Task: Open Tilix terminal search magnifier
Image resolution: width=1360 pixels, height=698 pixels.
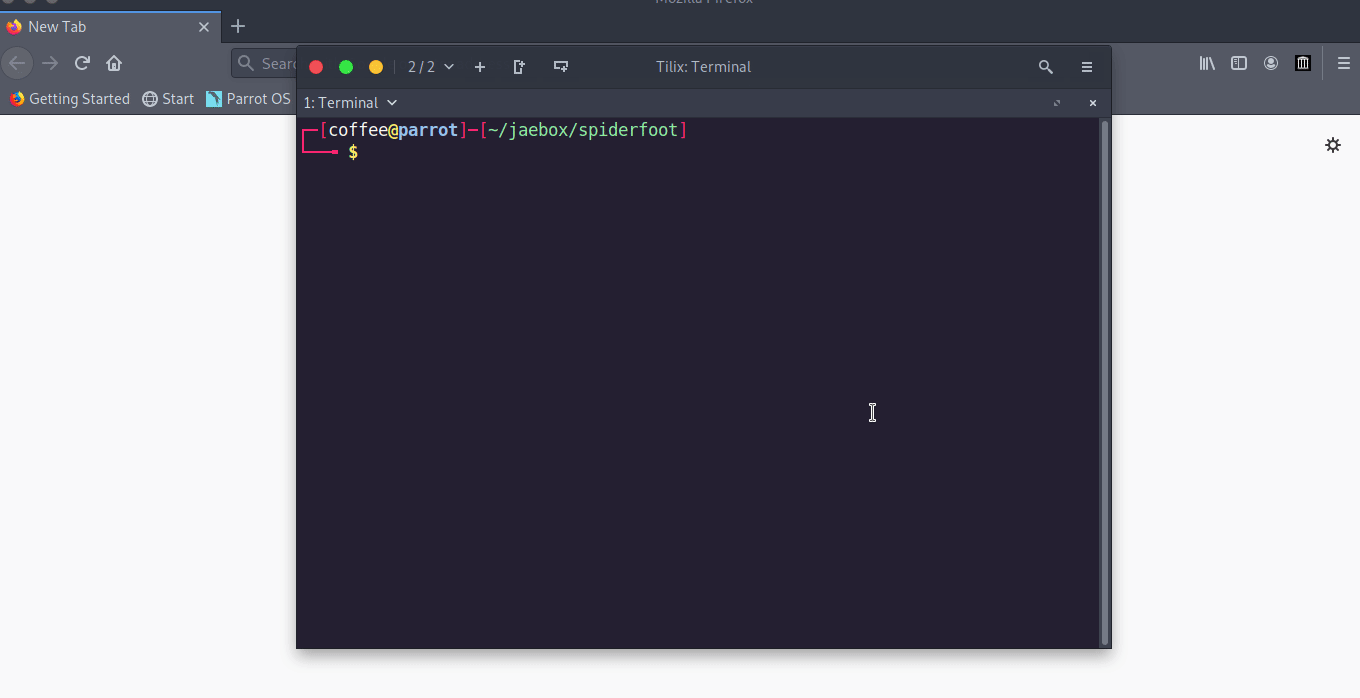Action: point(1045,67)
